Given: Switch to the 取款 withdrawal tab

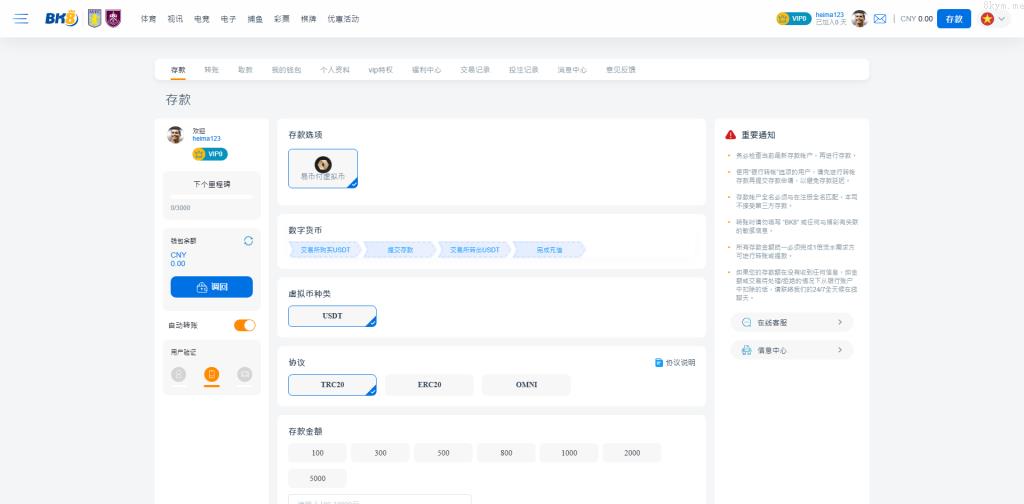Looking at the screenshot, I should tap(245, 70).
